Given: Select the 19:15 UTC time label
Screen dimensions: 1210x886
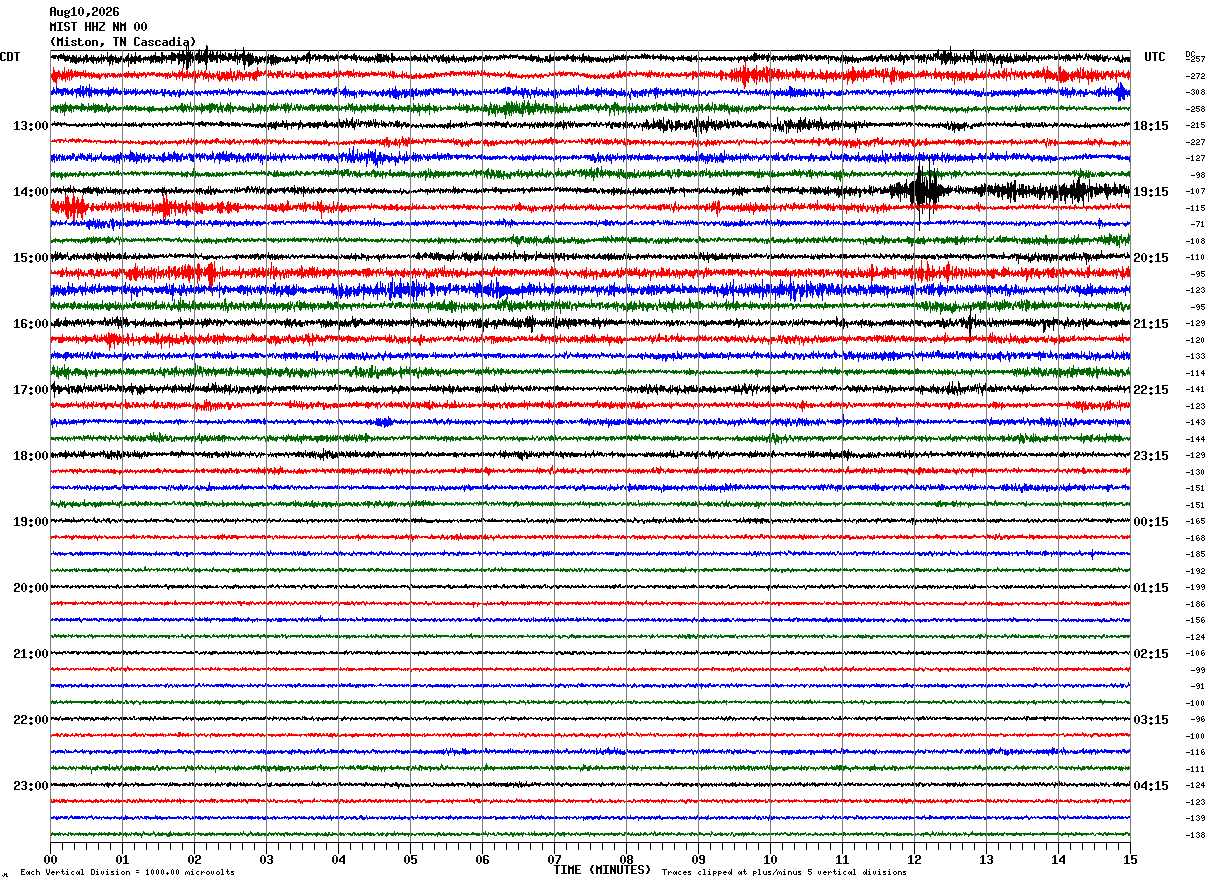Looking at the screenshot, I should (1151, 192).
